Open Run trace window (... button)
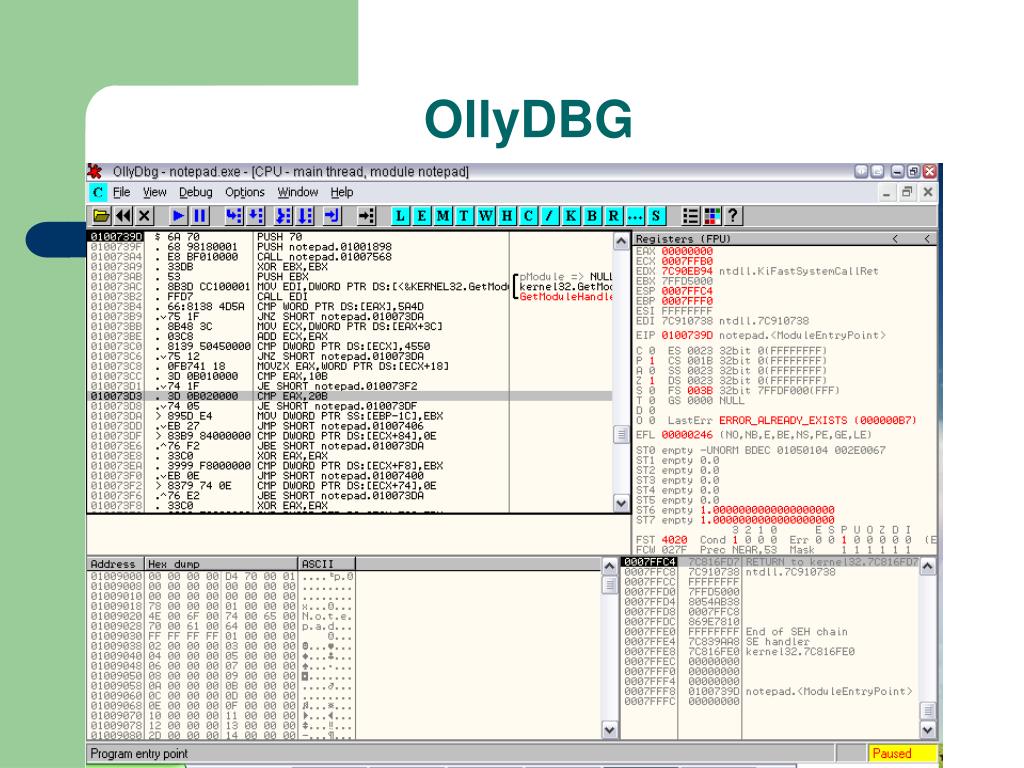The image size is (1024, 768). (635, 216)
